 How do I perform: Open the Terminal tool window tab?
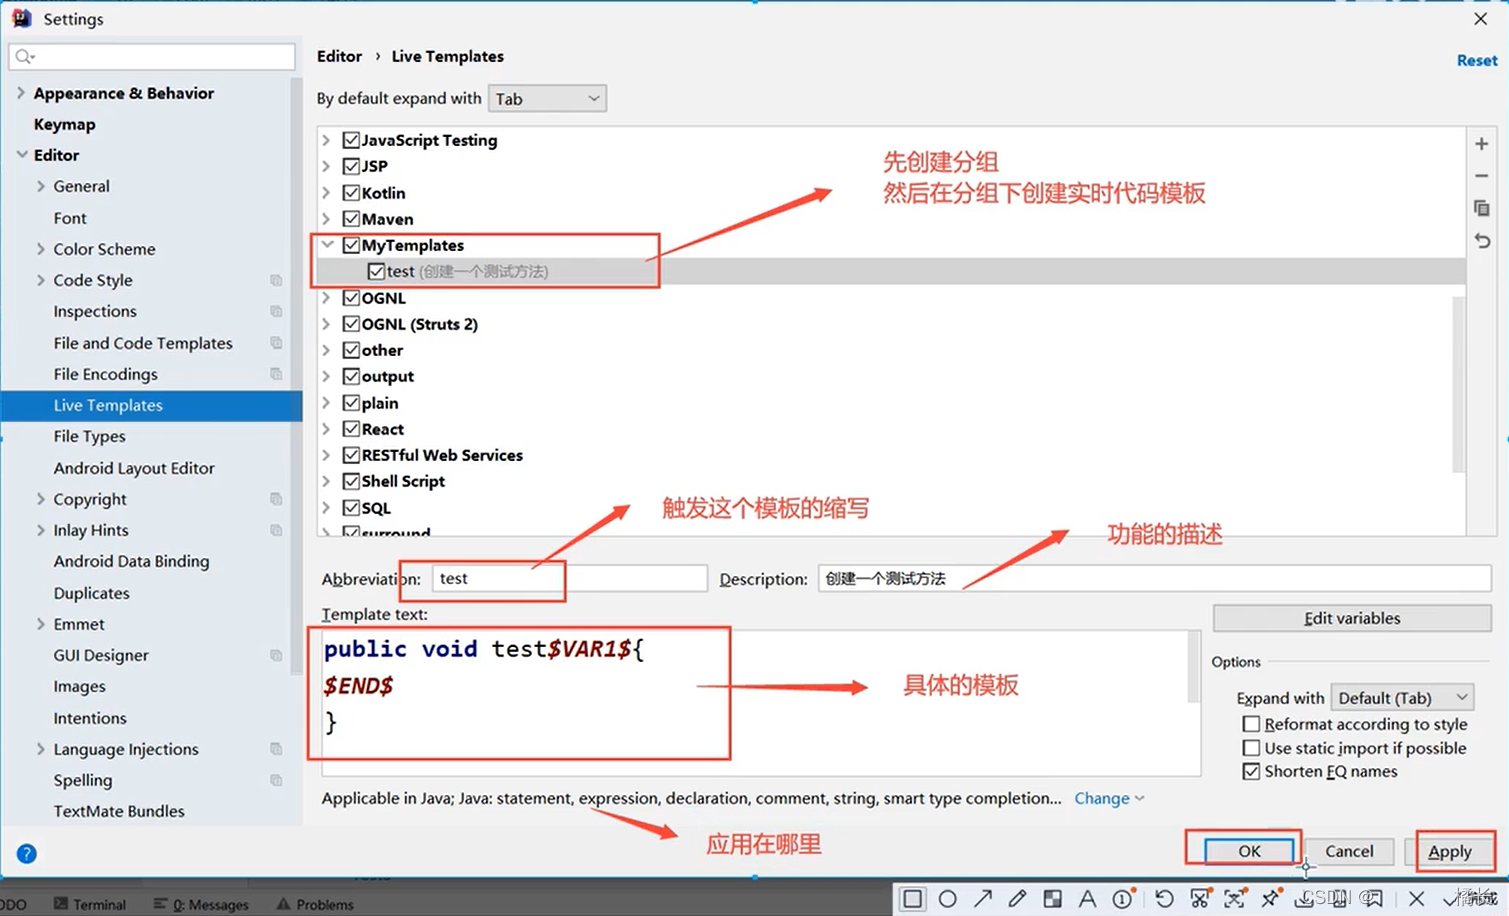pos(90,904)
